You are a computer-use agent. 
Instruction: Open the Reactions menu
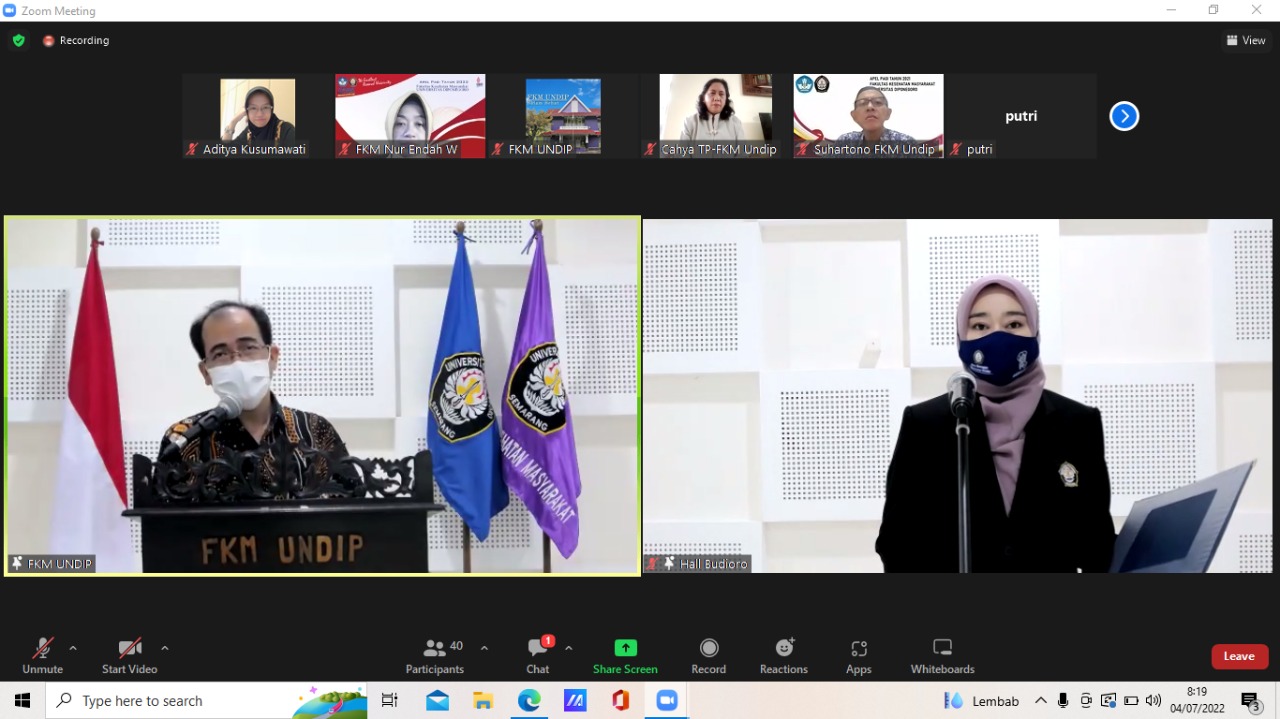783,656
